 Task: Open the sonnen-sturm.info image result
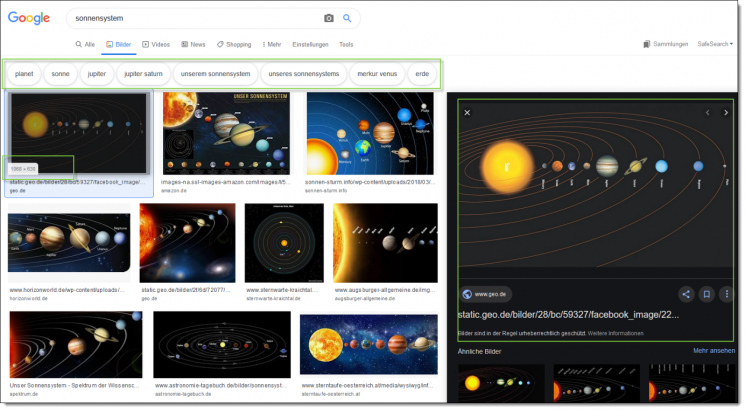pyautogui.click(x=370, y=133)
